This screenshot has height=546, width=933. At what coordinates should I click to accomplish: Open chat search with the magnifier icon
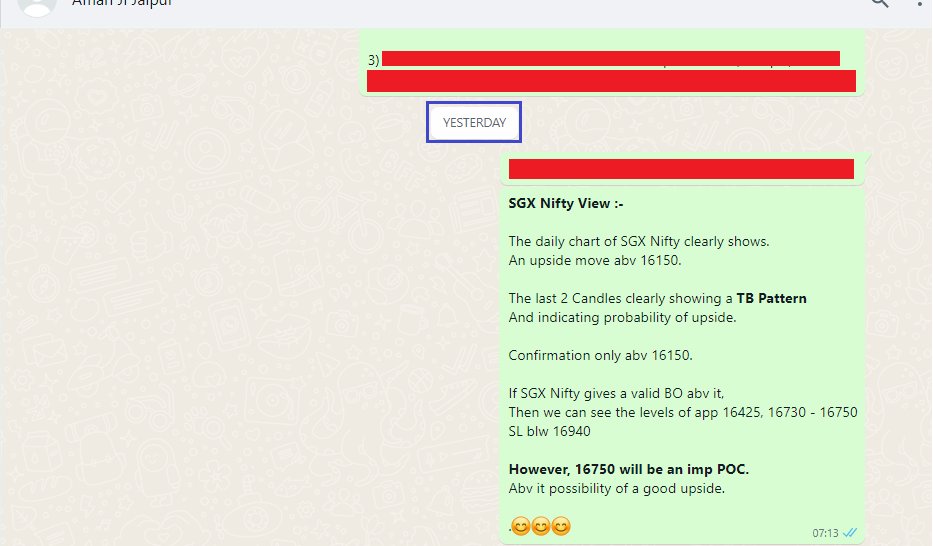pyautogui.click(x=879, y=3)
